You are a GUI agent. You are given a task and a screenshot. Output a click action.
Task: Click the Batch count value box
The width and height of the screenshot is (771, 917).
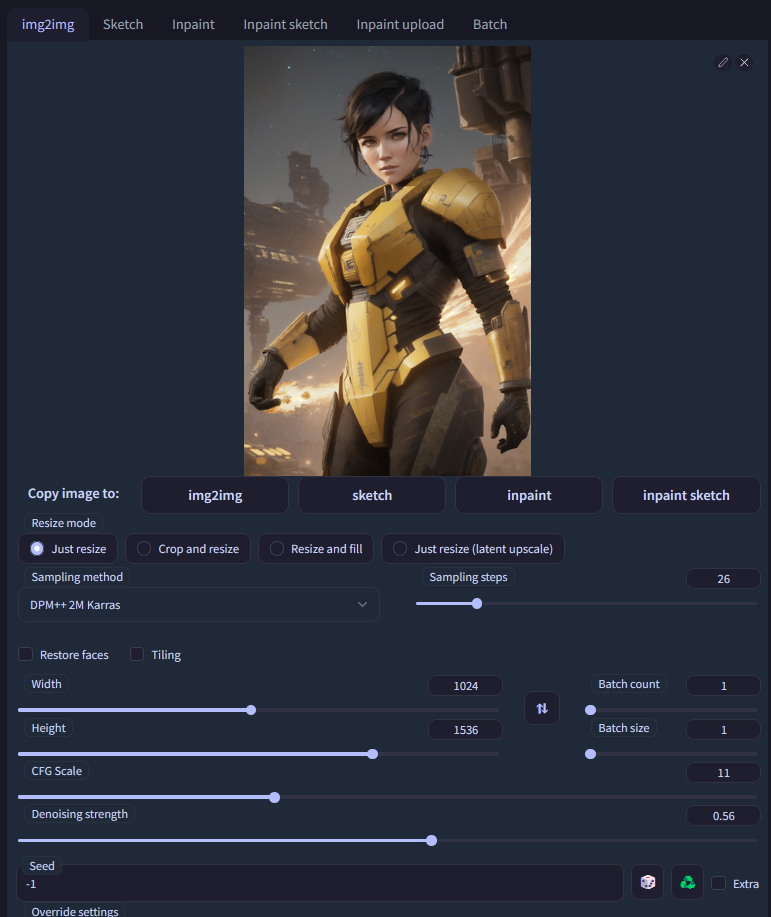(723, 685)
